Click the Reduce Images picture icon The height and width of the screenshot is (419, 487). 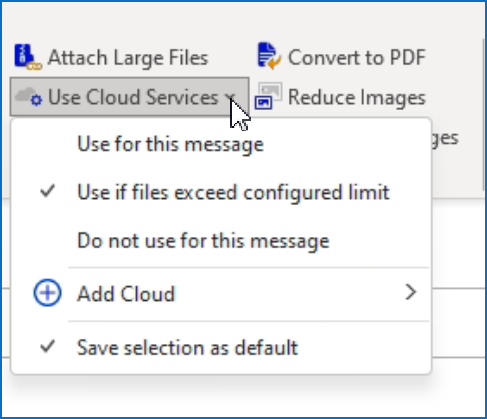tap(269, 96)
